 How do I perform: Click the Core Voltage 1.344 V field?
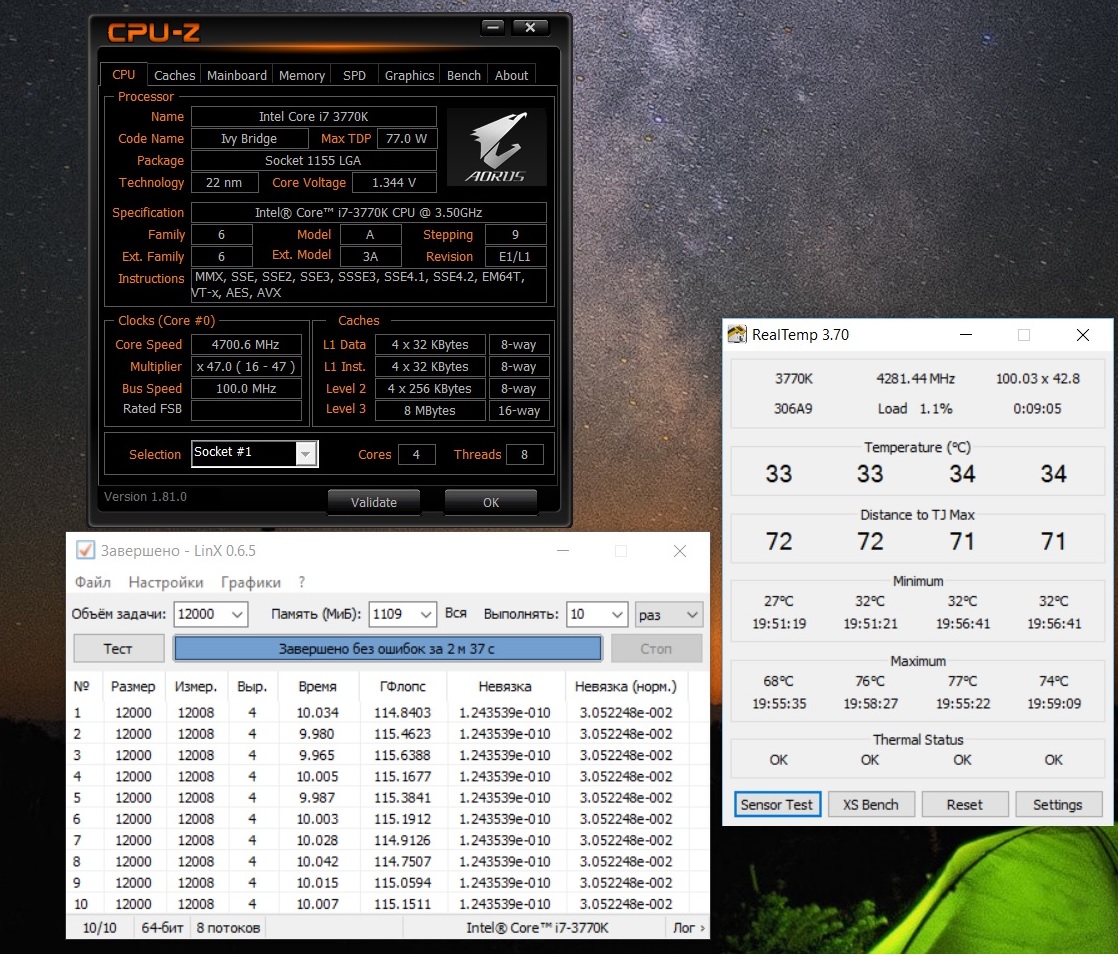(x=394, y=183)
